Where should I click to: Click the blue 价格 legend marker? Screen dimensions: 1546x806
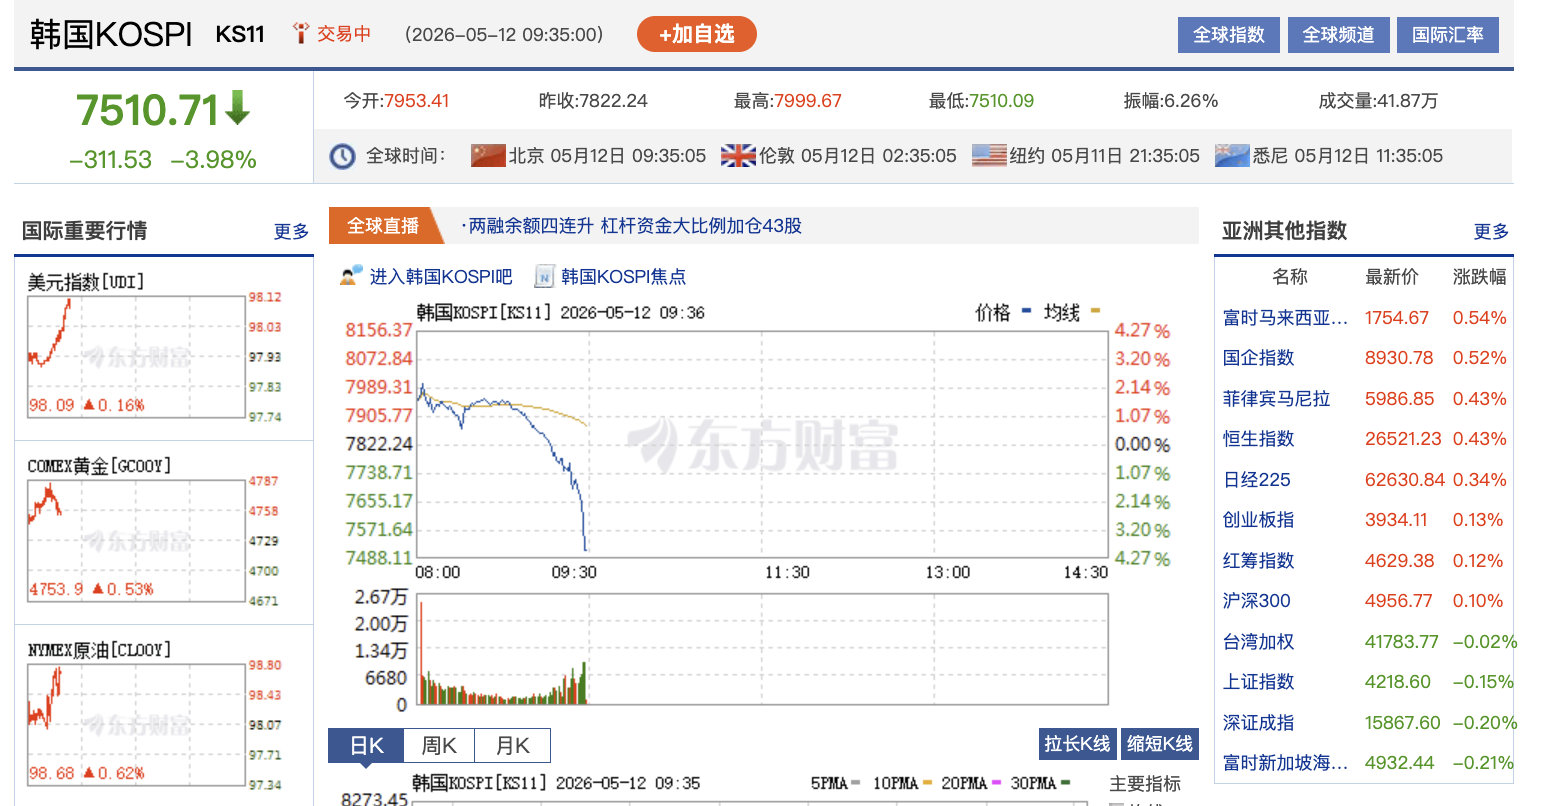coord(1026,312)
